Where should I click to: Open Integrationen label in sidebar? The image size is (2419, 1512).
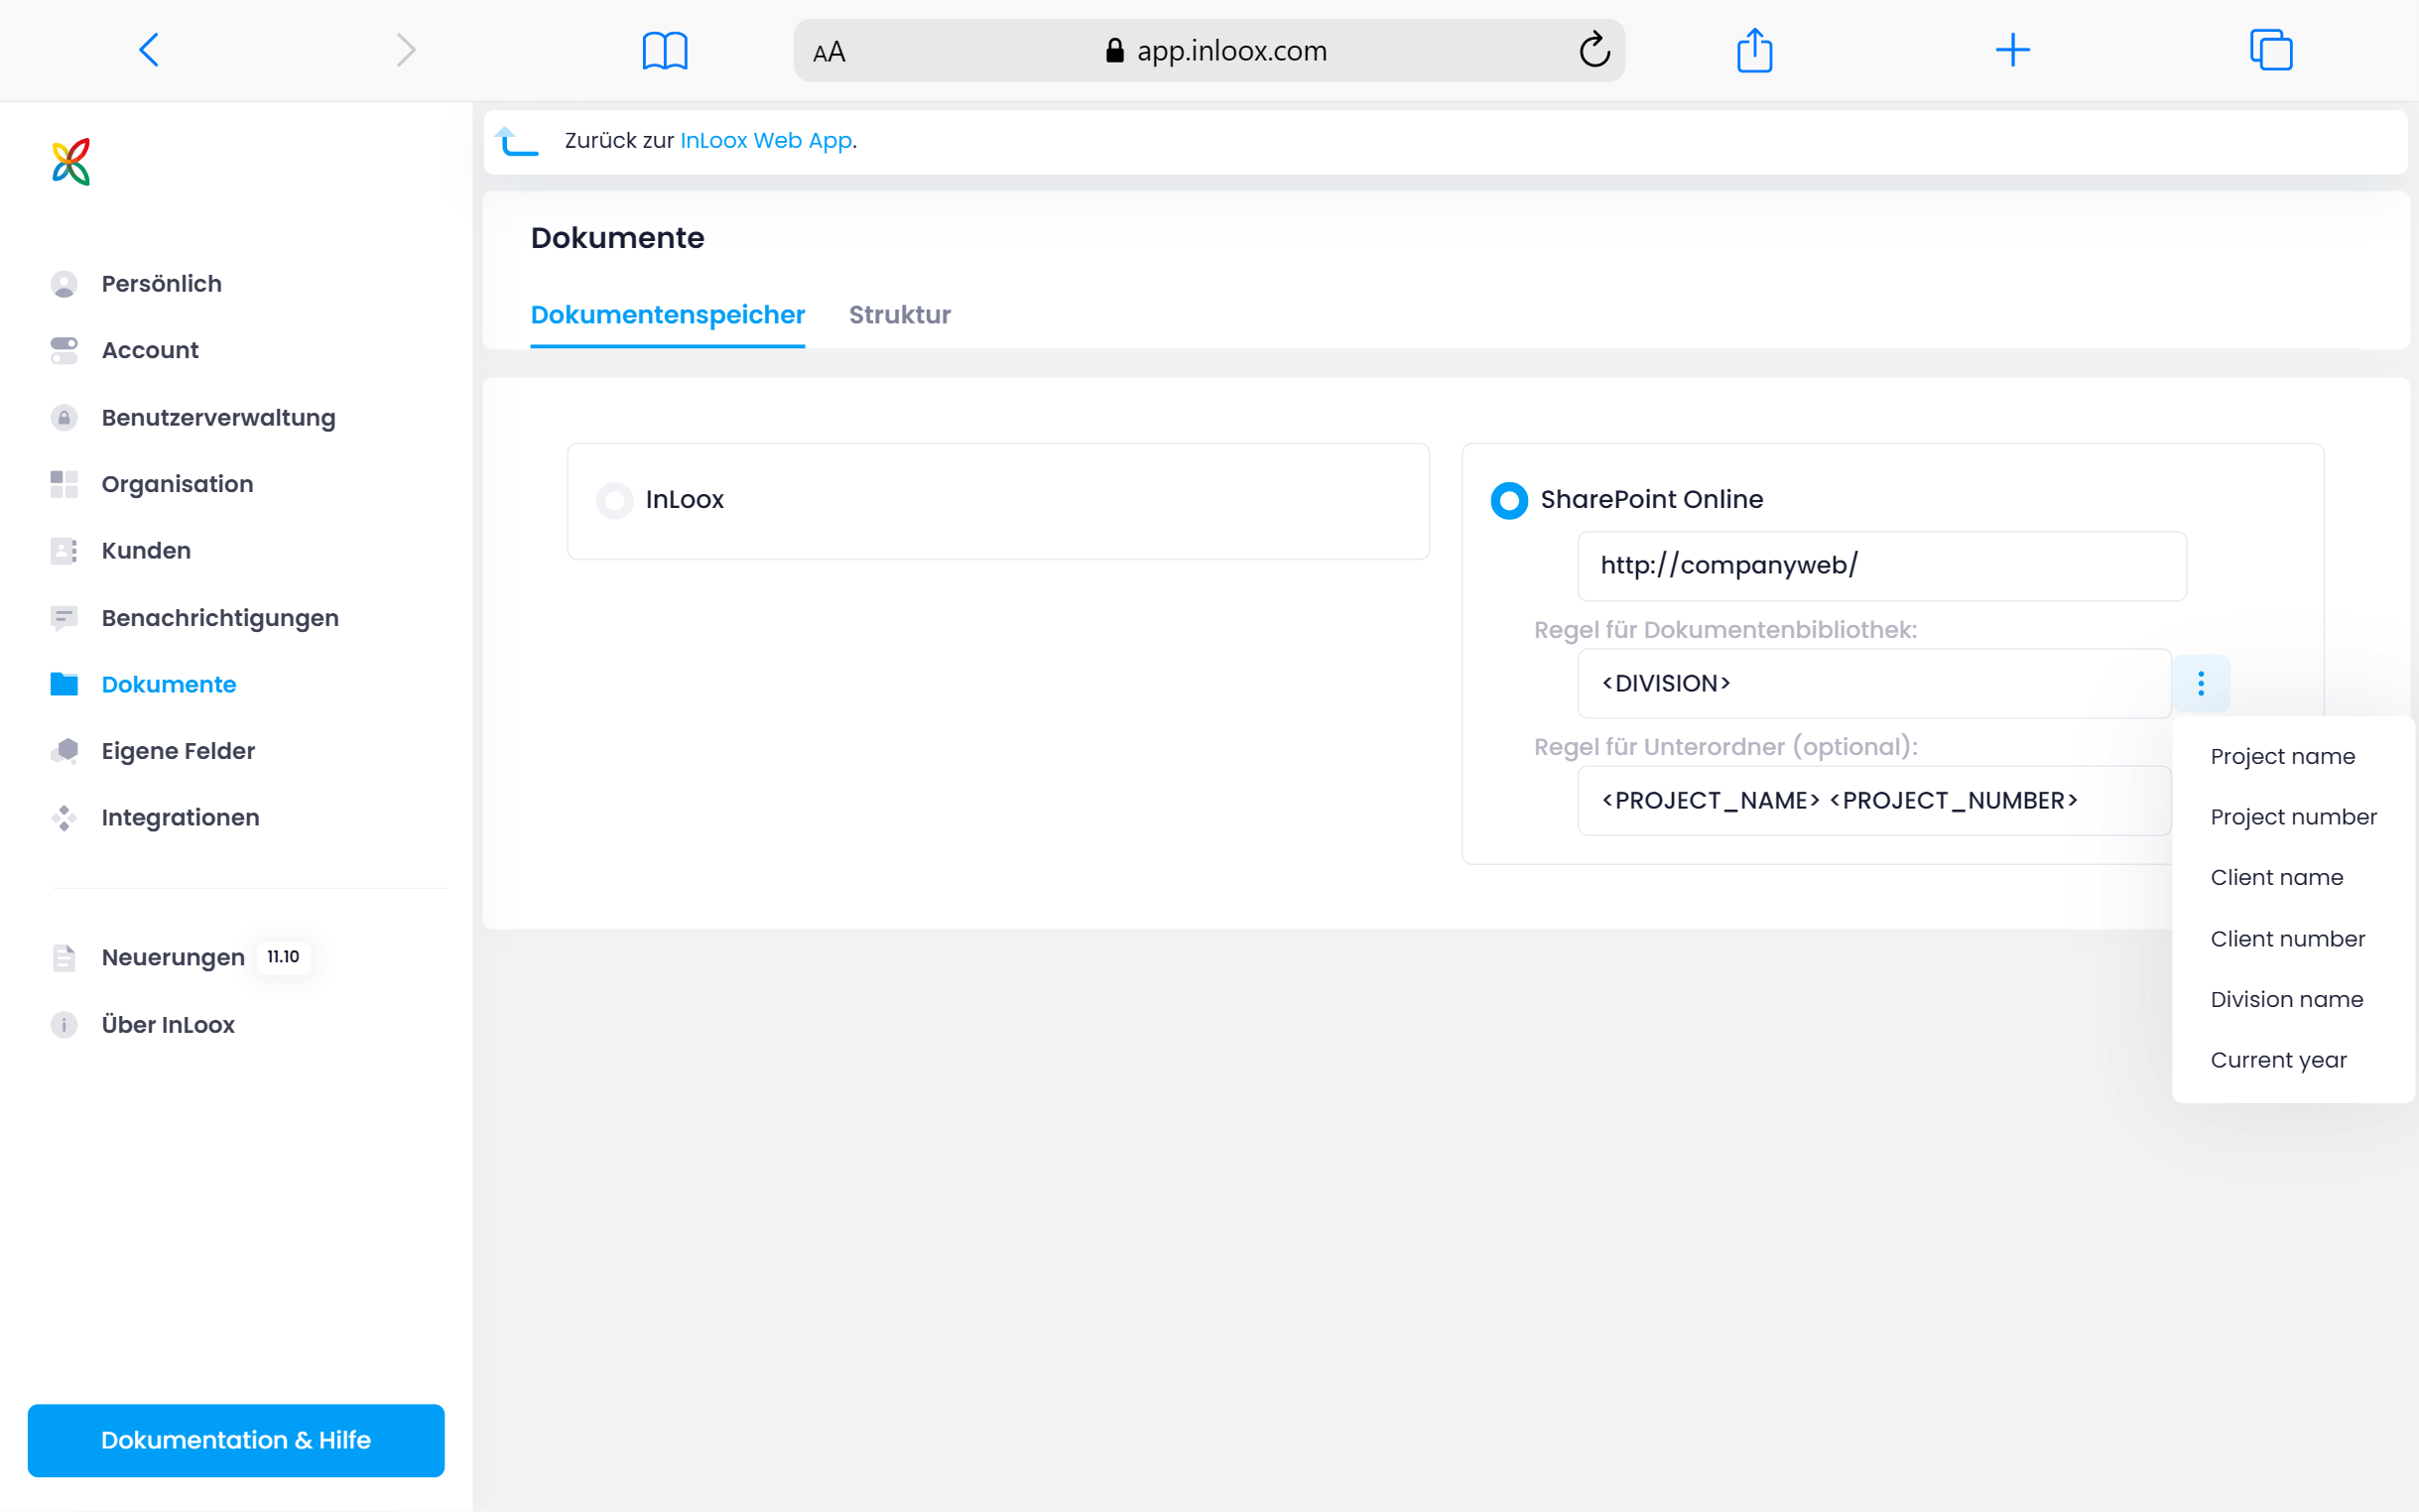click(x=180, y=818)
